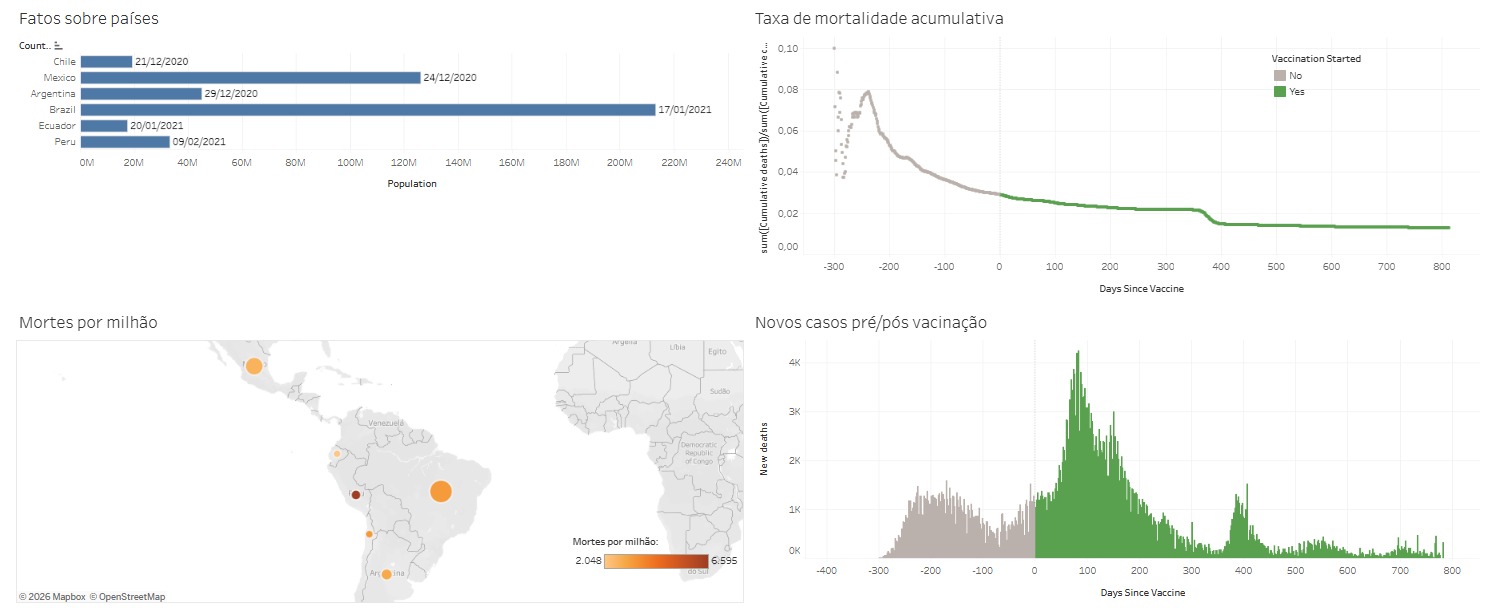This screenshot has width=1485, height=608.
Task: Click the gray 'No' legend swatch
Action: point(1279,76)
